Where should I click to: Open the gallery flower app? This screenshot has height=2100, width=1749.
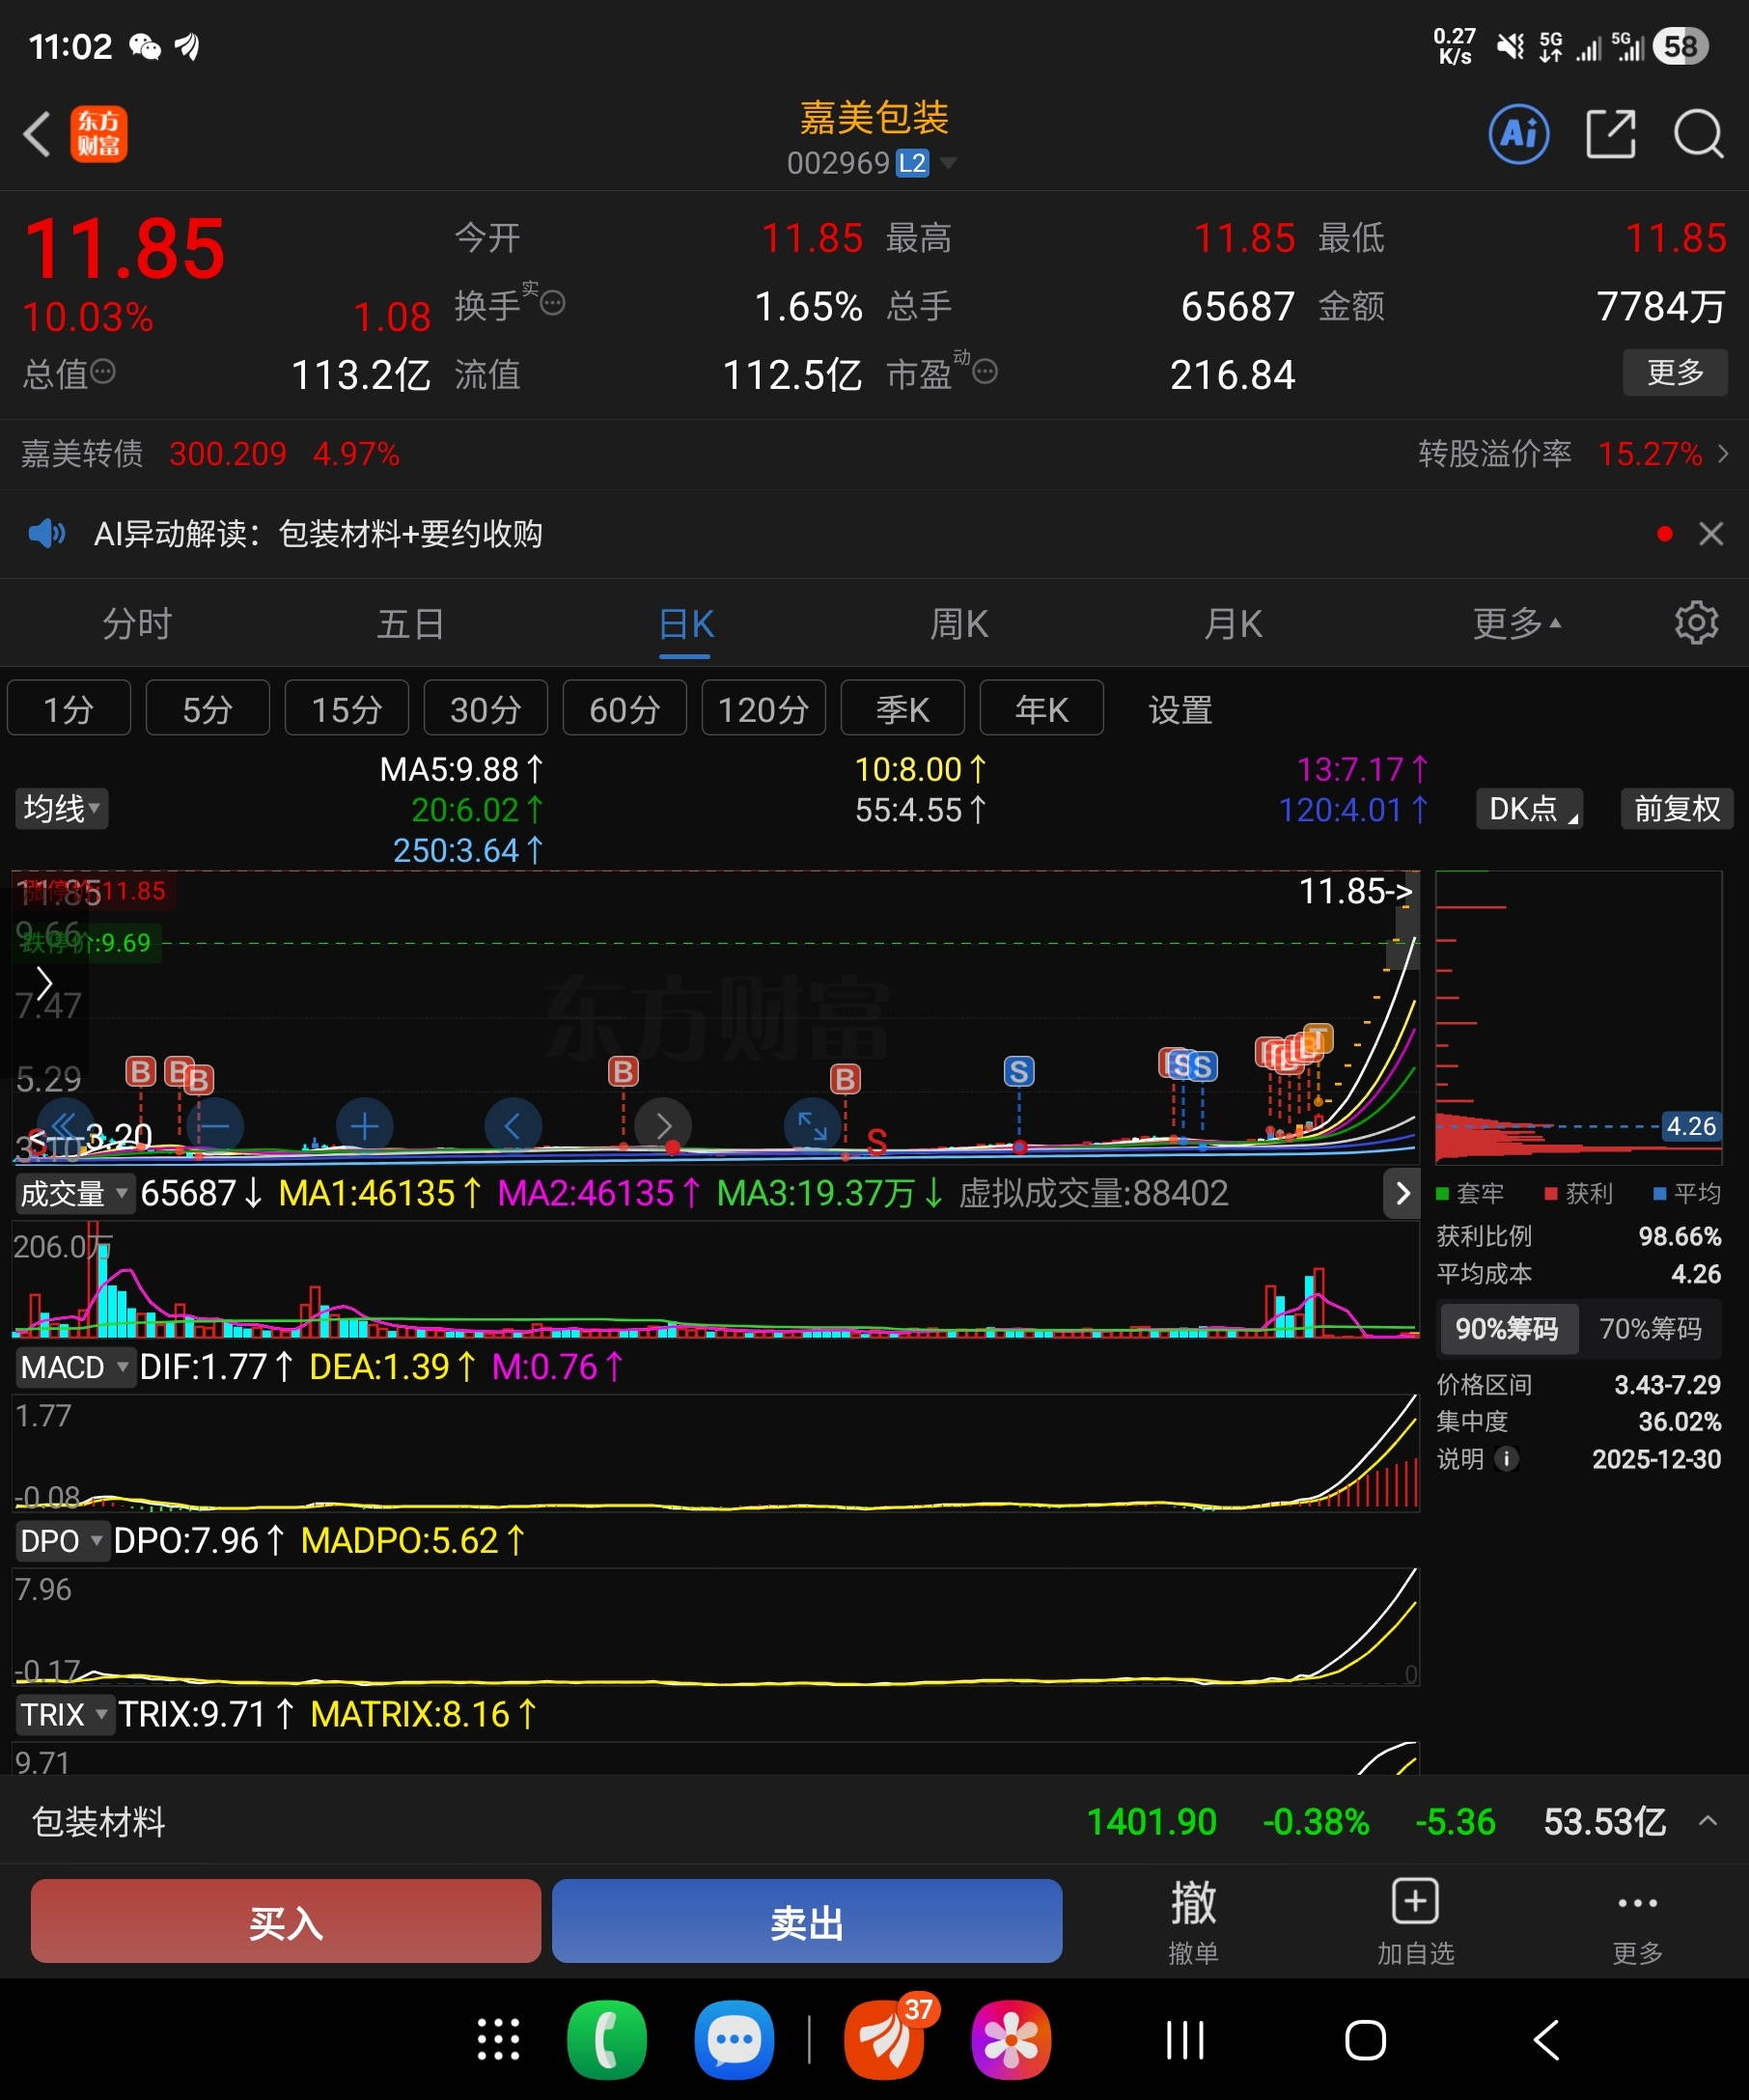1011,2040
